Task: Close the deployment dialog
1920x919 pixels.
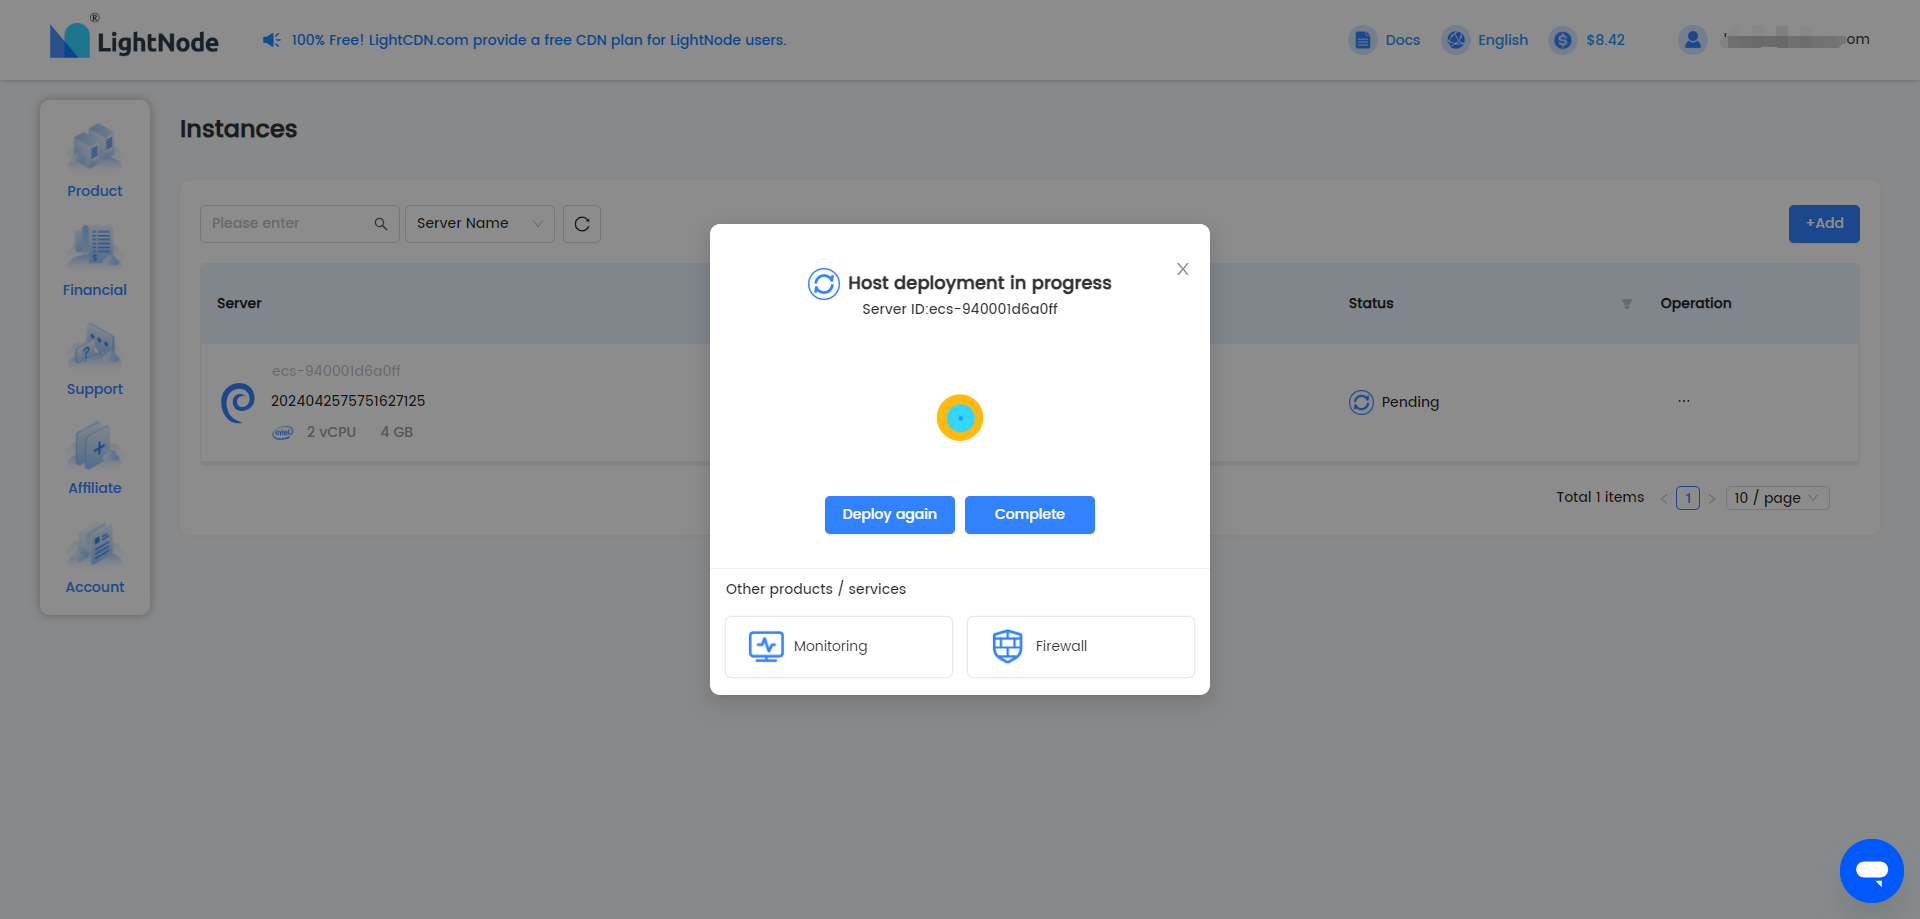Action: click(x=1183, y=269)
